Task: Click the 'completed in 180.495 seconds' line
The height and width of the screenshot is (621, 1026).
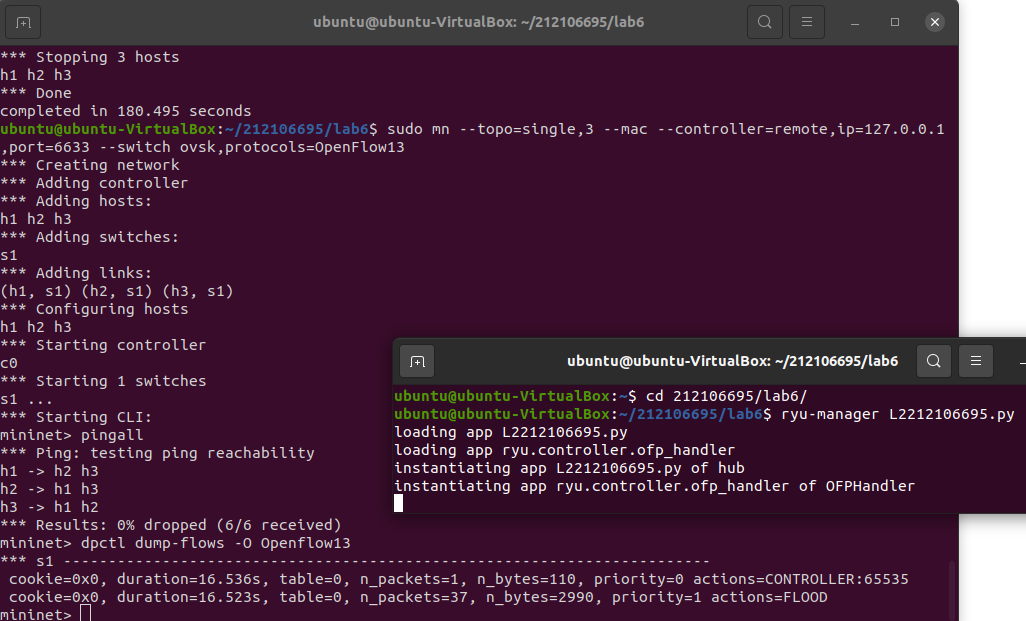Action: pos(126,111)
